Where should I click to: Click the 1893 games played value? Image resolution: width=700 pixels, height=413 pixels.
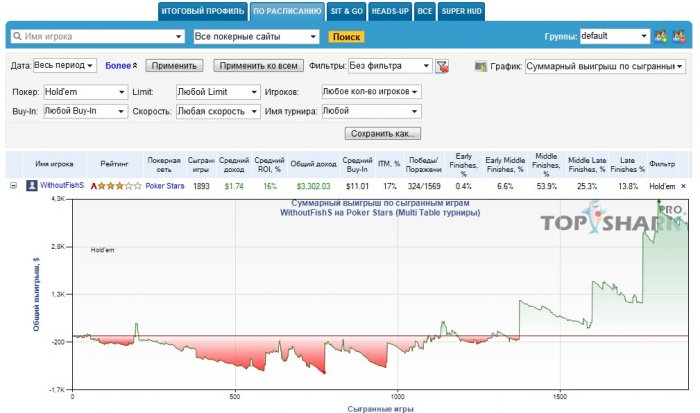coord(201,186)
